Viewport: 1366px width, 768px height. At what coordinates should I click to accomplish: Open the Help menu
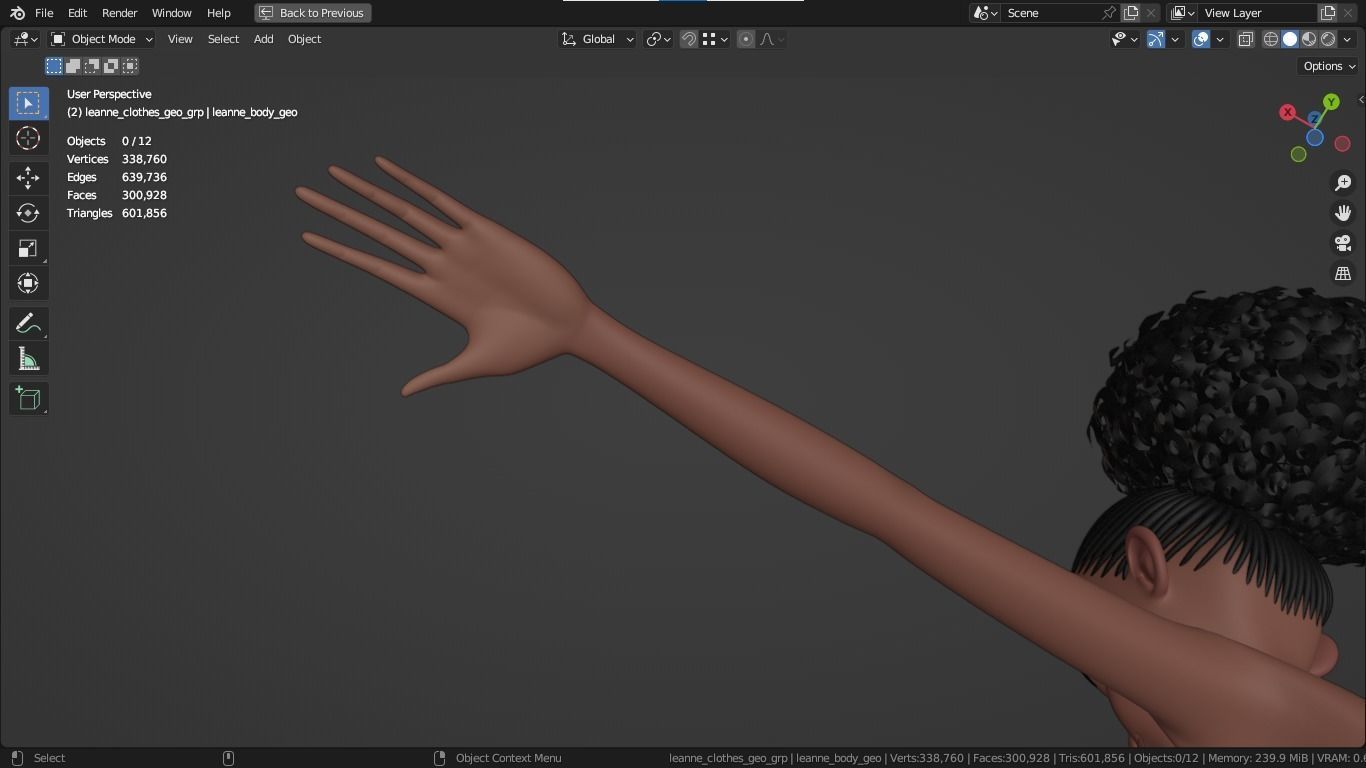point(218,13)
